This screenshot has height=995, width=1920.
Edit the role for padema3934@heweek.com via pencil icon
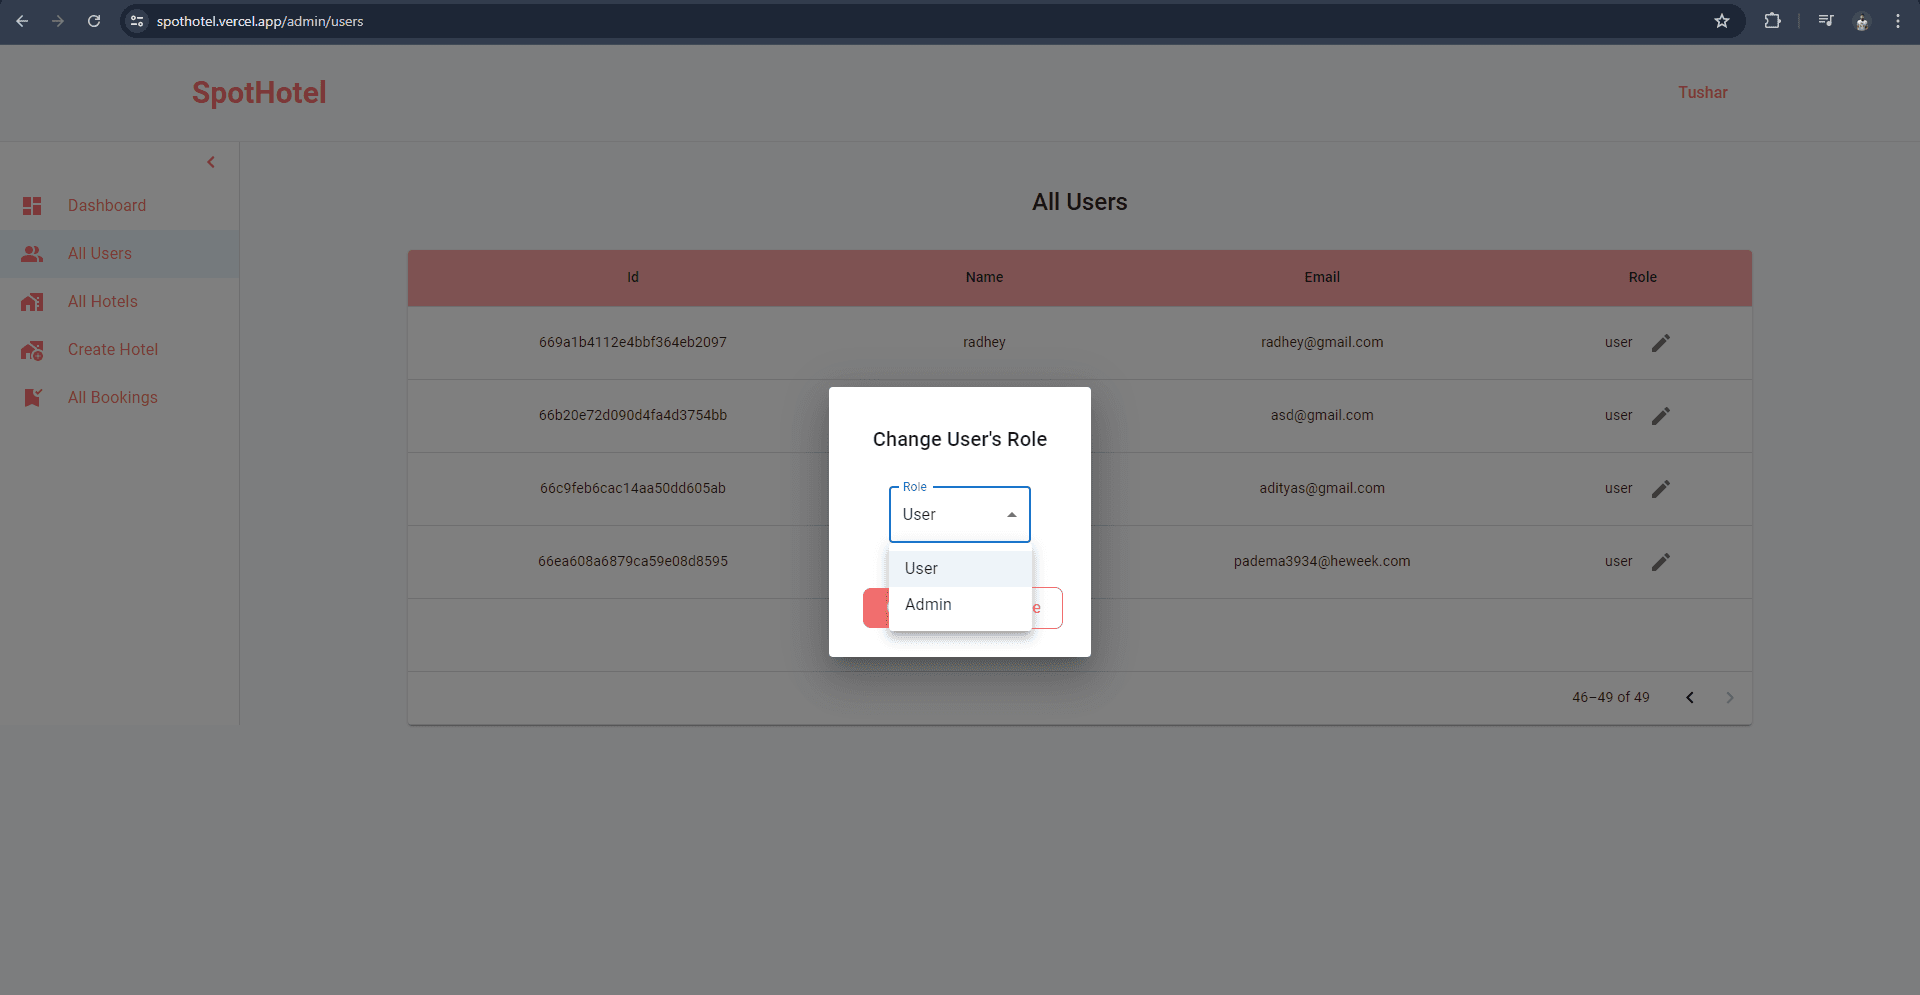[x=1661, y=561]
